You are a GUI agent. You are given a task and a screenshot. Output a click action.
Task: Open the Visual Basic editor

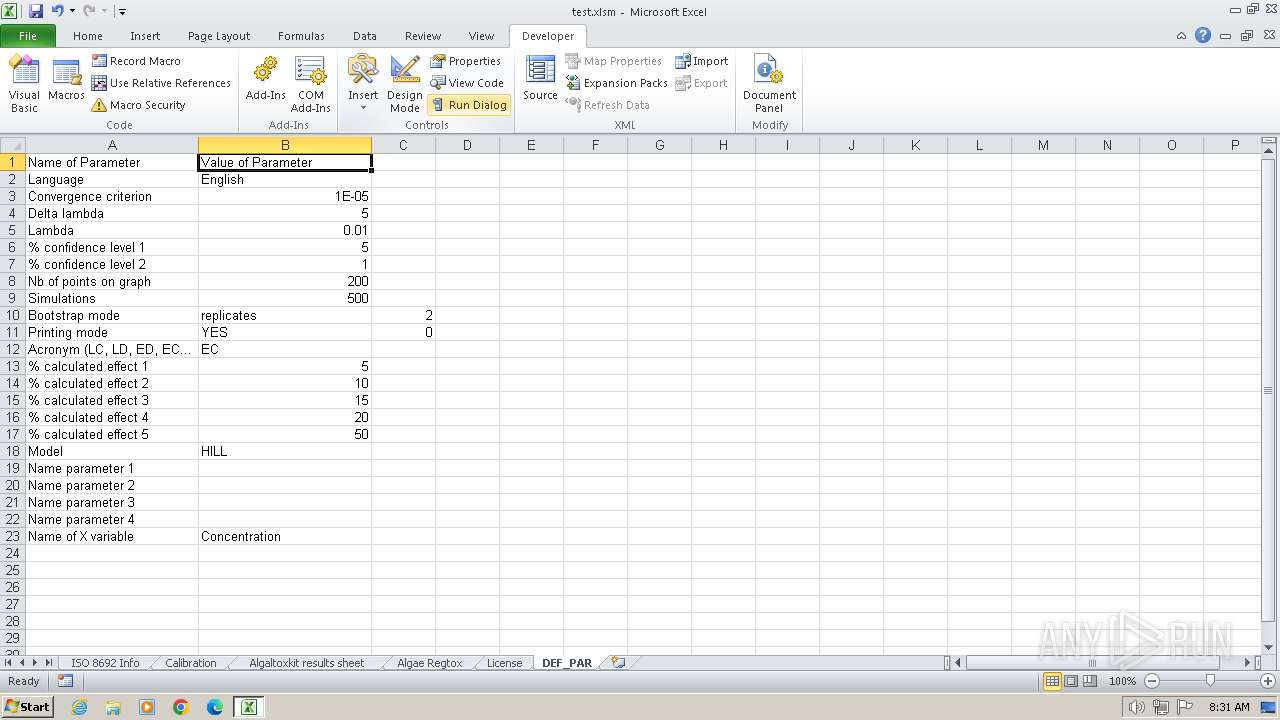click(x=24, y=84)
